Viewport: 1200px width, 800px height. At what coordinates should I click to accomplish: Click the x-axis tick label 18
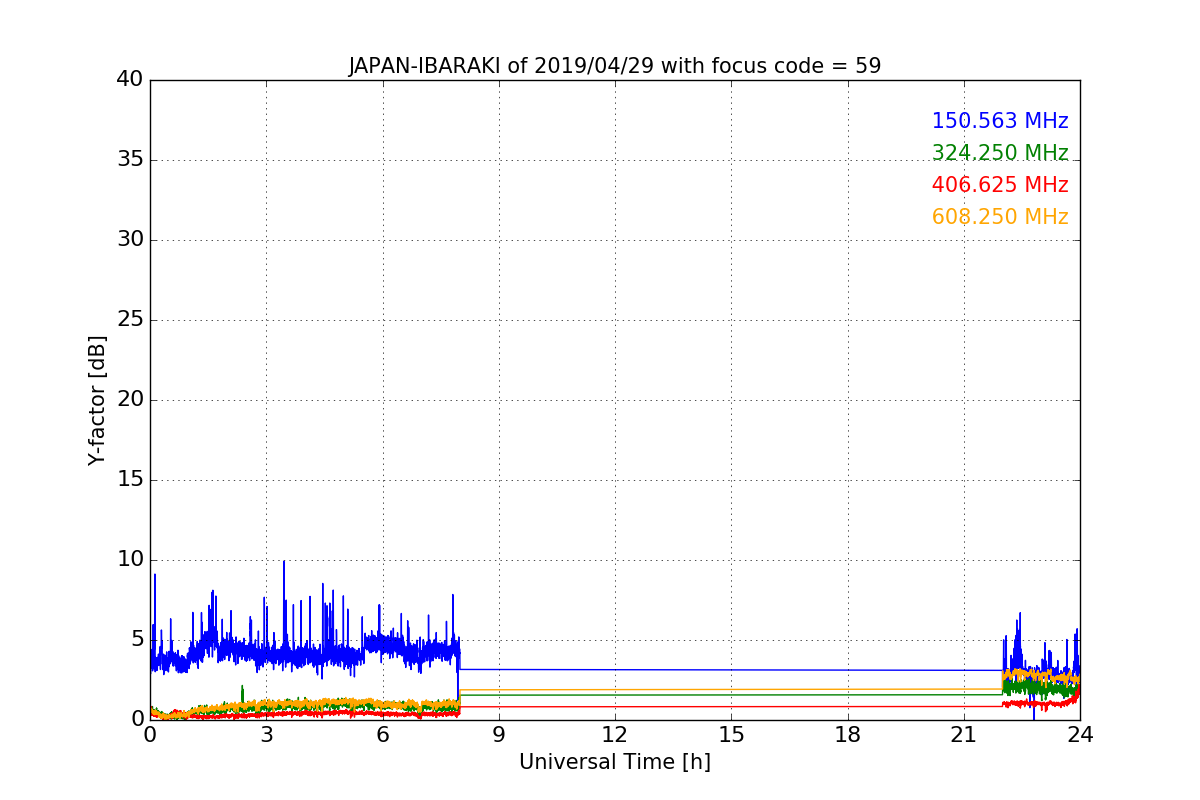[x=848, y=735]
